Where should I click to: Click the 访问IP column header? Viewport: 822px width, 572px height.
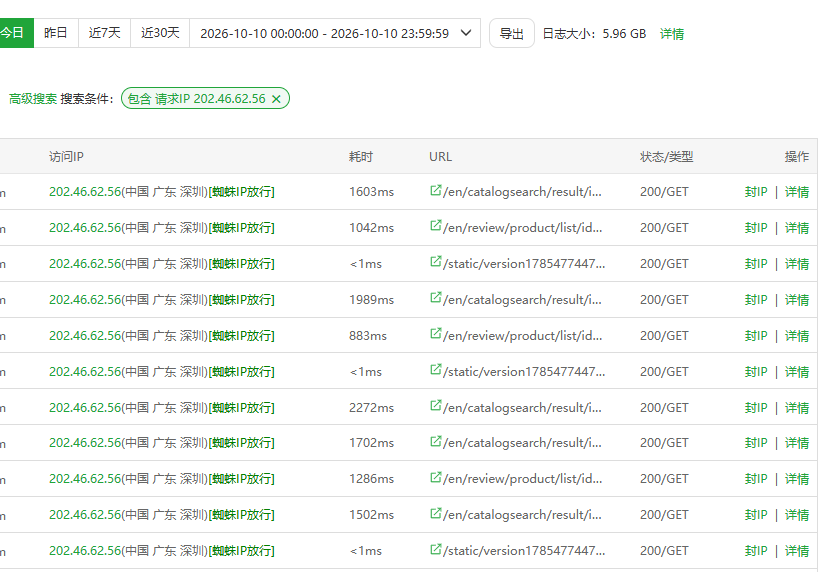point(66,157)
